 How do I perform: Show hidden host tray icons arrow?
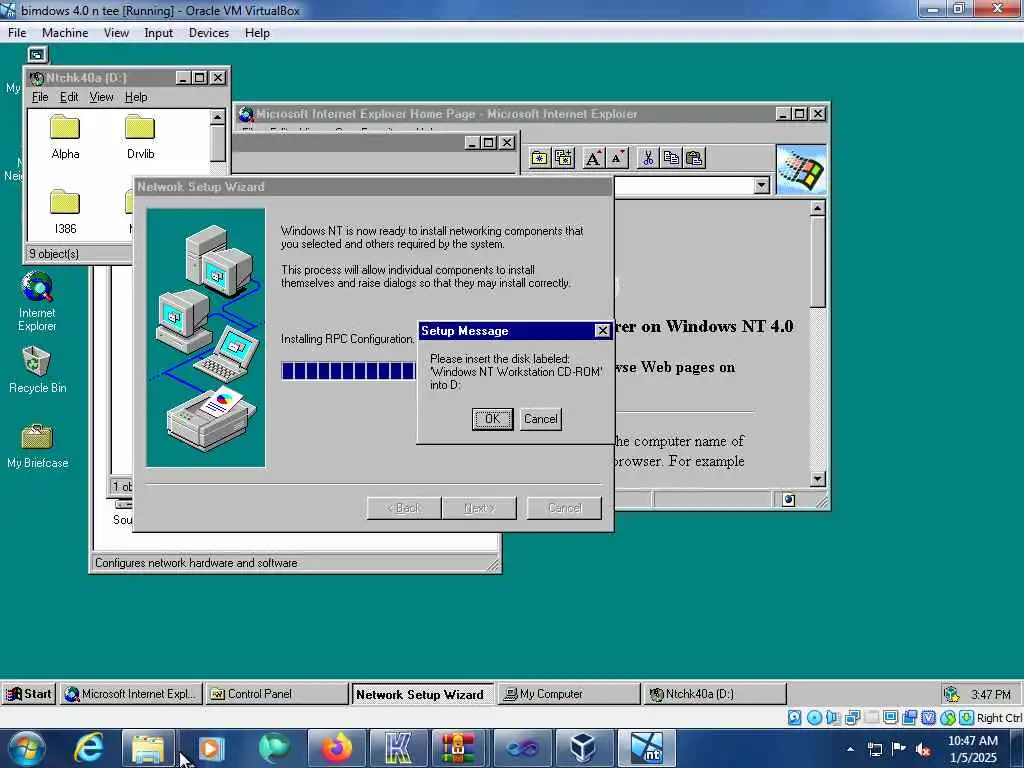850,749
